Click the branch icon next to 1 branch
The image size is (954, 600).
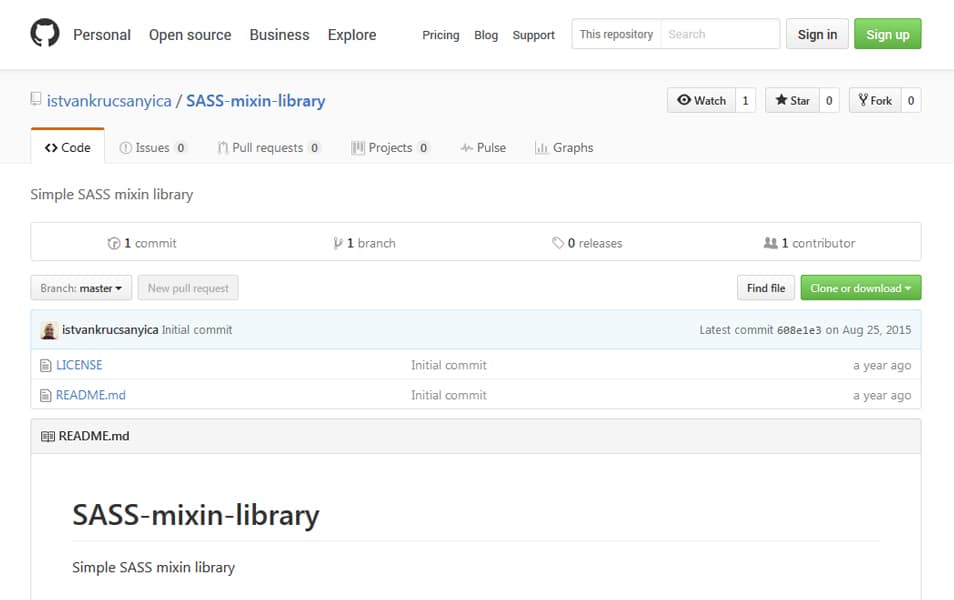tap(338, 243)
